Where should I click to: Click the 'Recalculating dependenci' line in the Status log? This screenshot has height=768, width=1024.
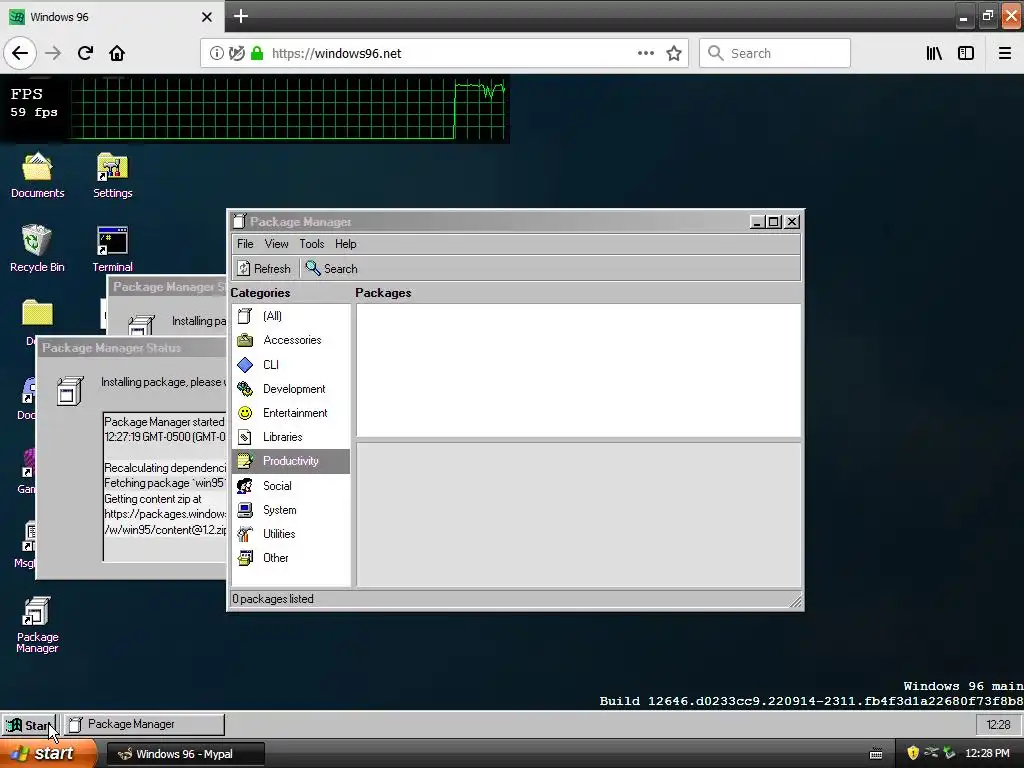(165, 468)
